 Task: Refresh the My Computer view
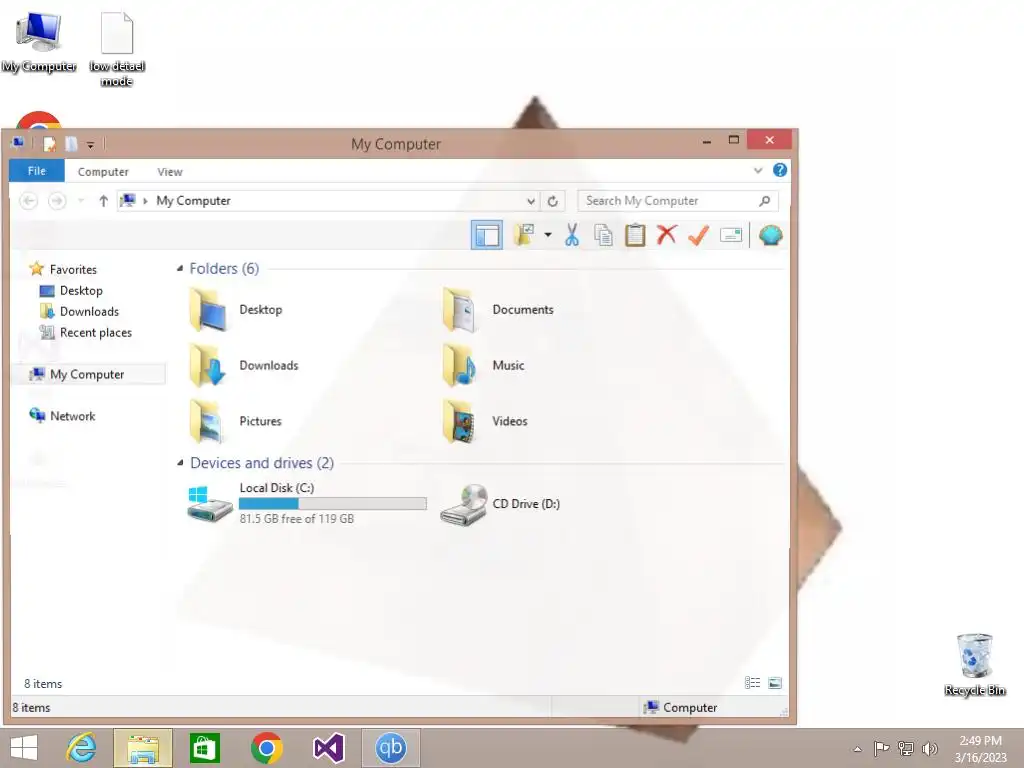tap(552, 201)
